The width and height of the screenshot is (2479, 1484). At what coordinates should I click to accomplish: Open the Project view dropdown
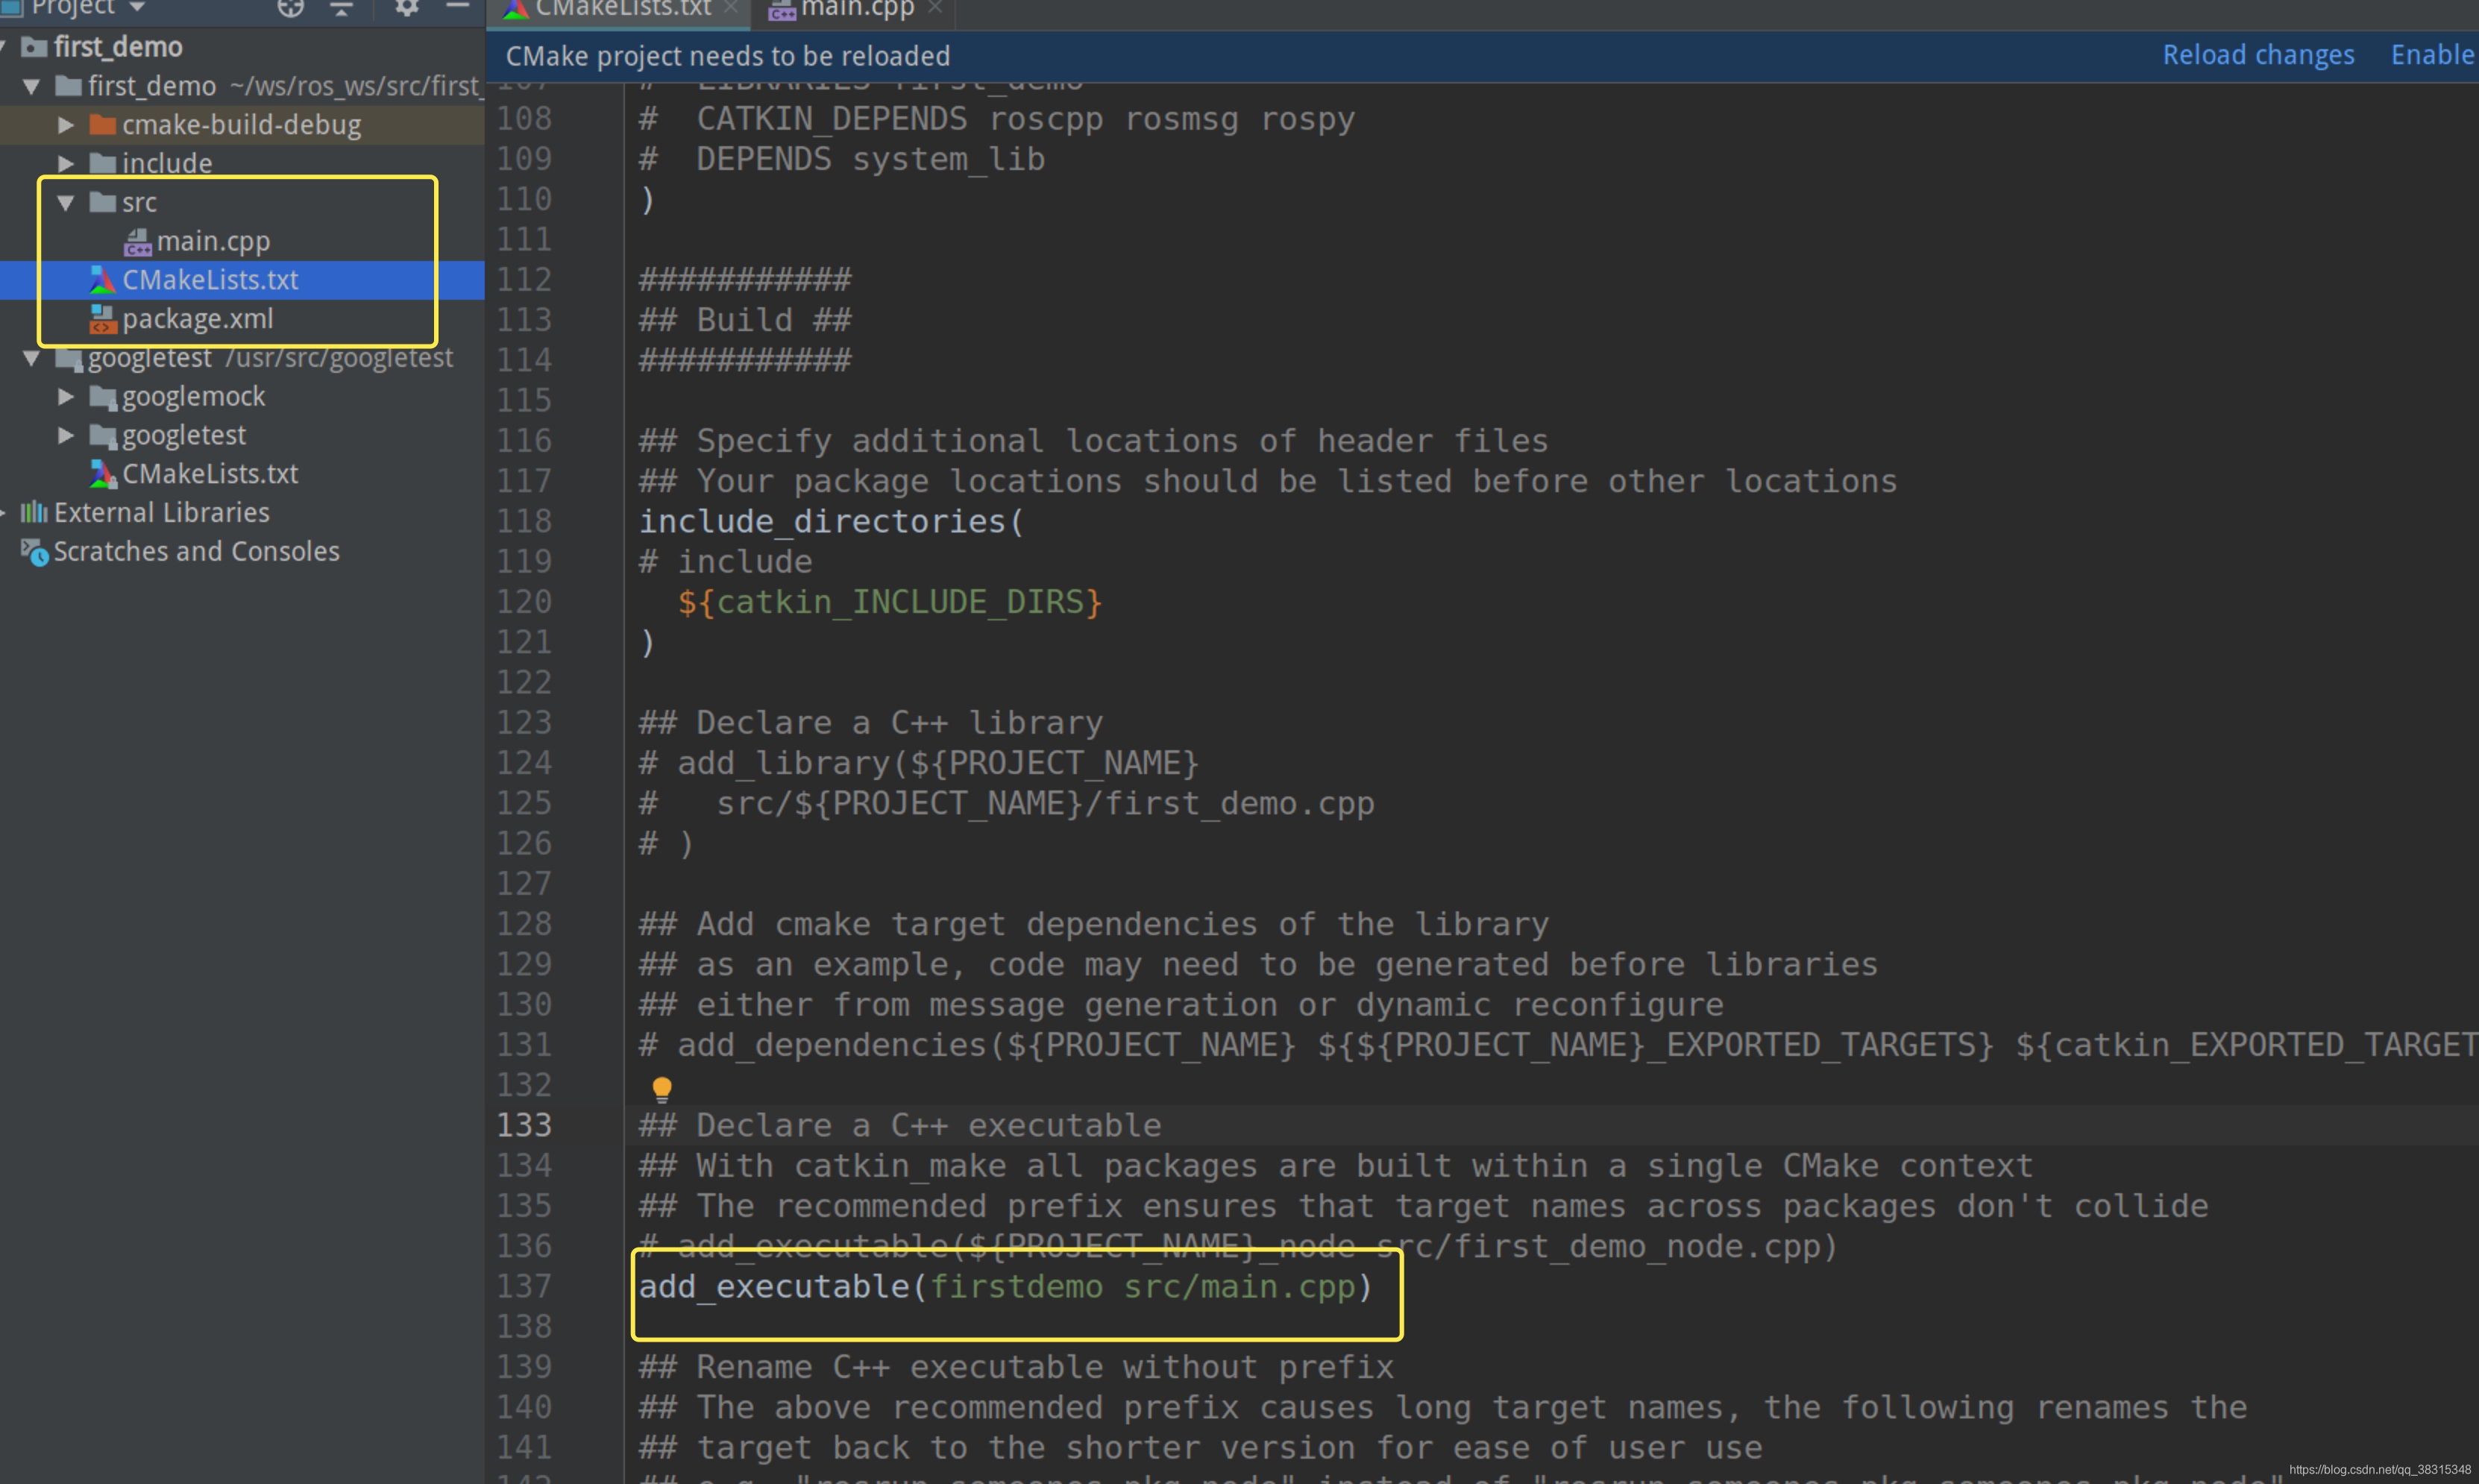click(x=137, y=8)
